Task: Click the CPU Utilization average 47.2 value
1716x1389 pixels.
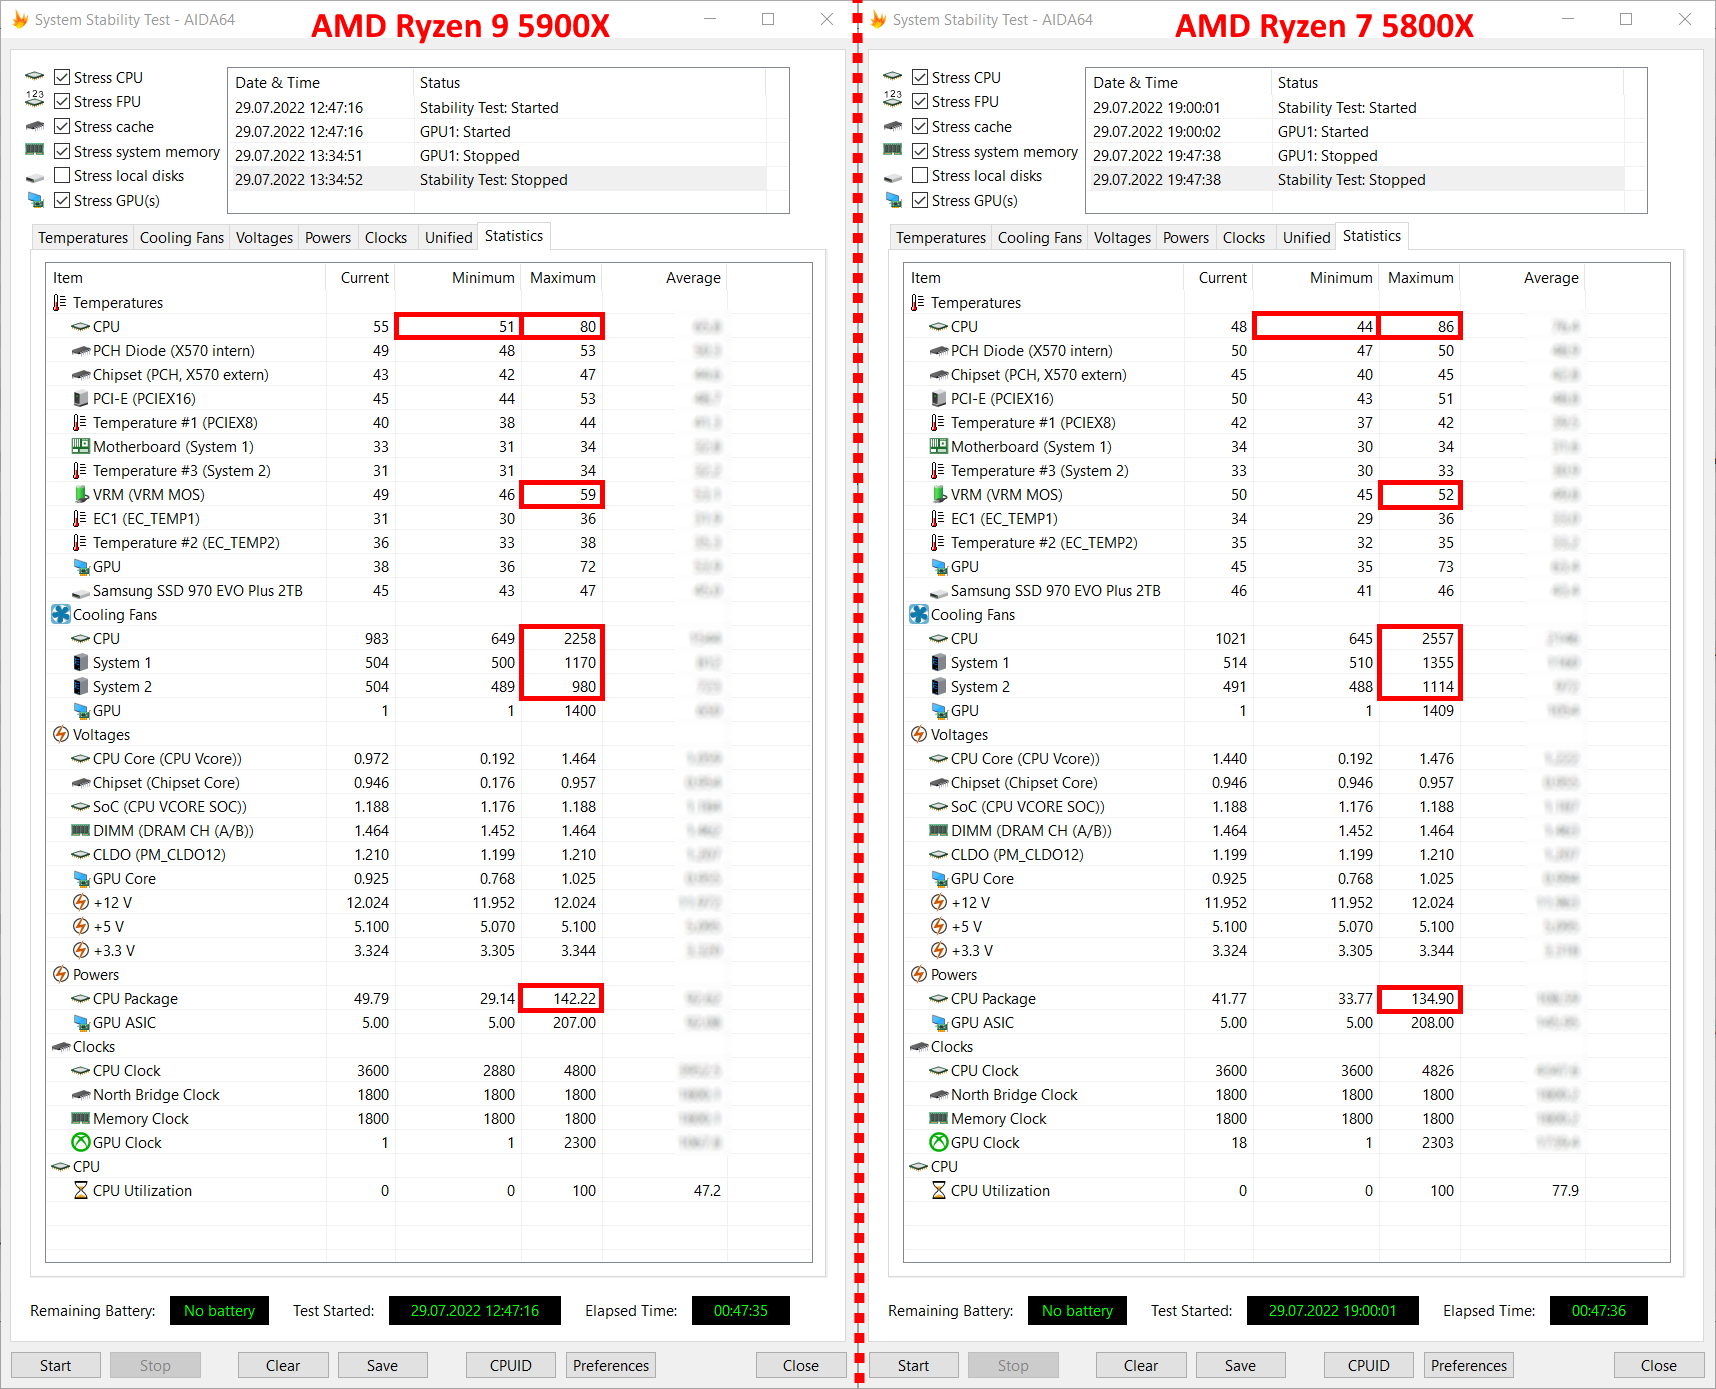Action: (x=707, y=1190)
